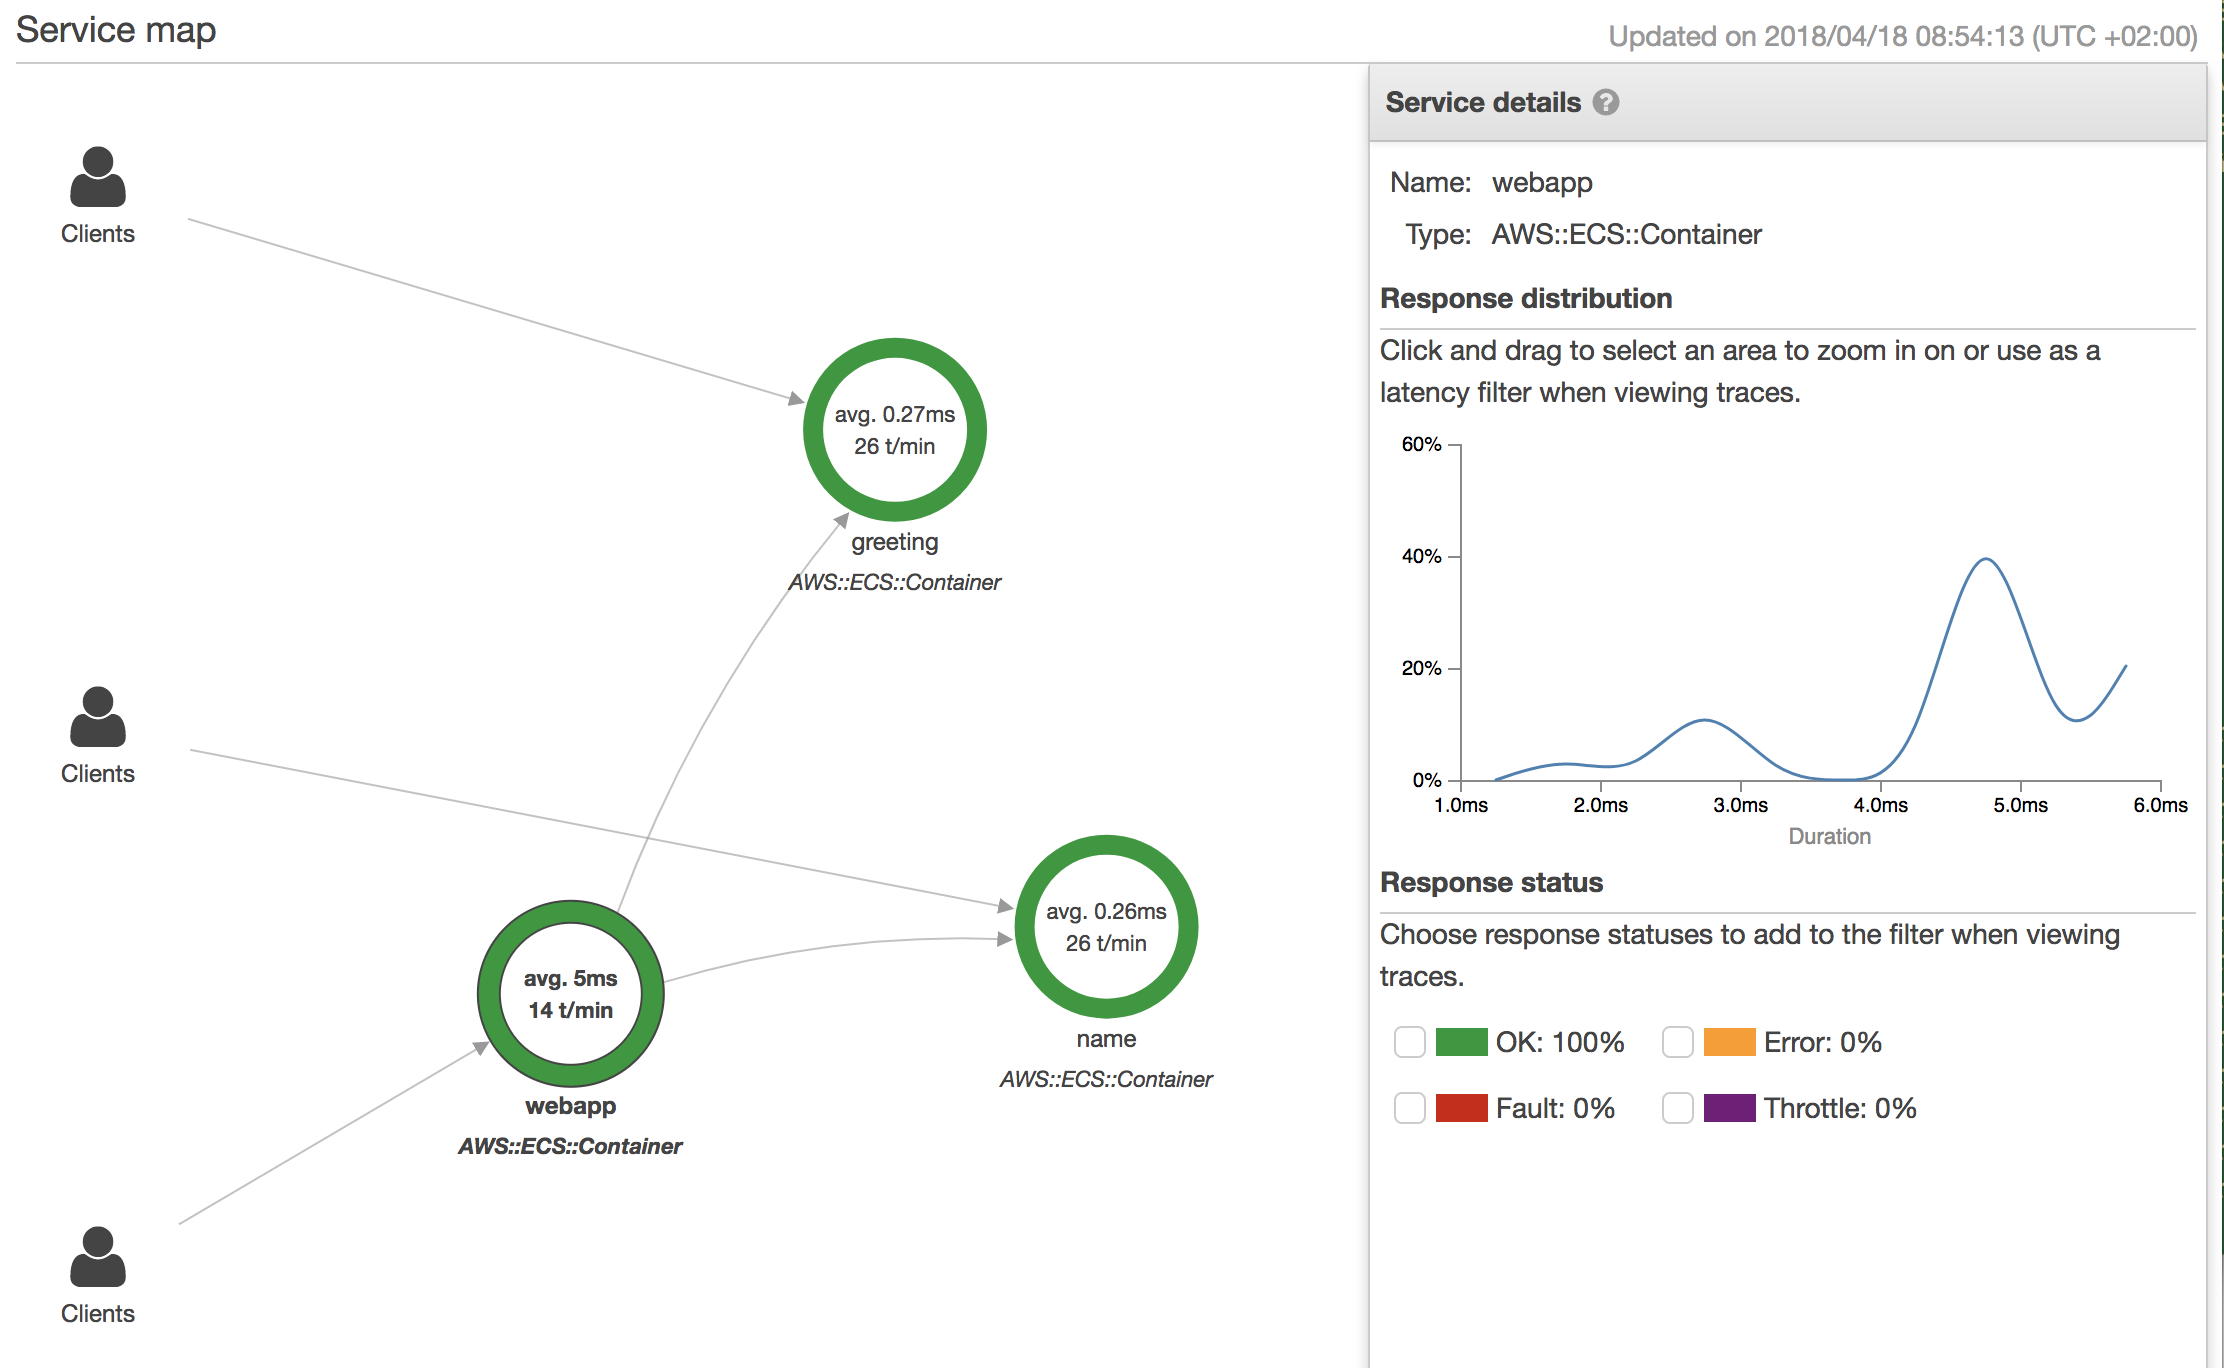Click the greeting label under its node
The width and height of the screenshot is (2224, 1368).
895,542
